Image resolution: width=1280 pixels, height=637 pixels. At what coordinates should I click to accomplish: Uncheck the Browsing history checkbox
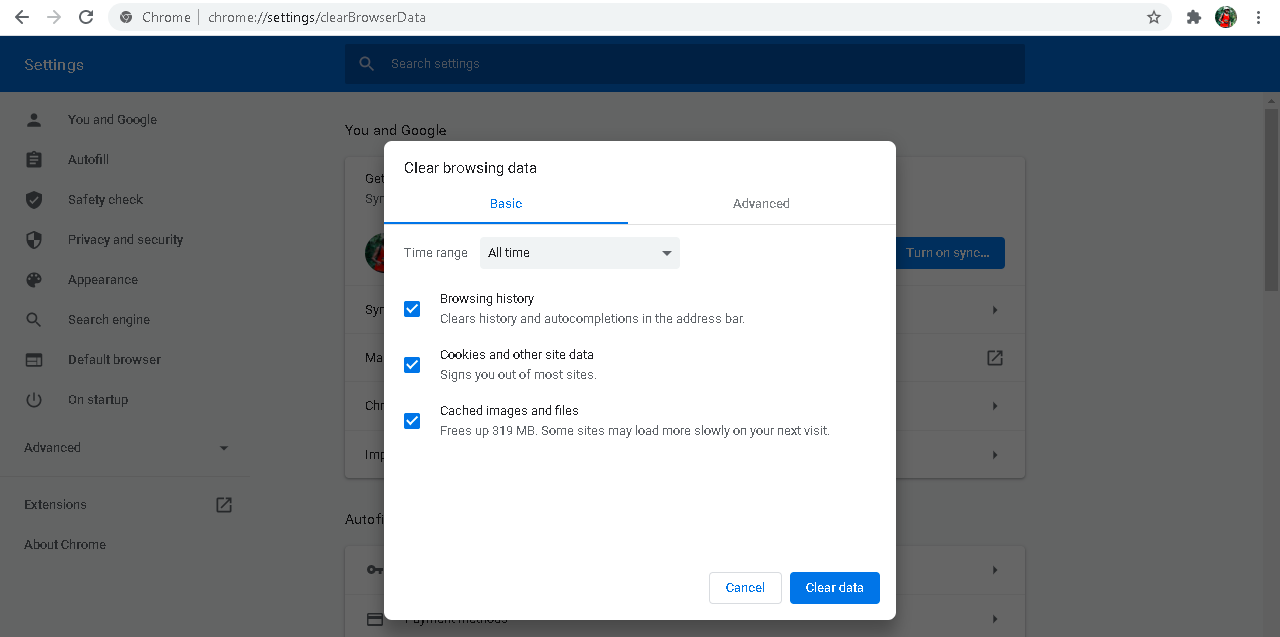tap(412, 309)
